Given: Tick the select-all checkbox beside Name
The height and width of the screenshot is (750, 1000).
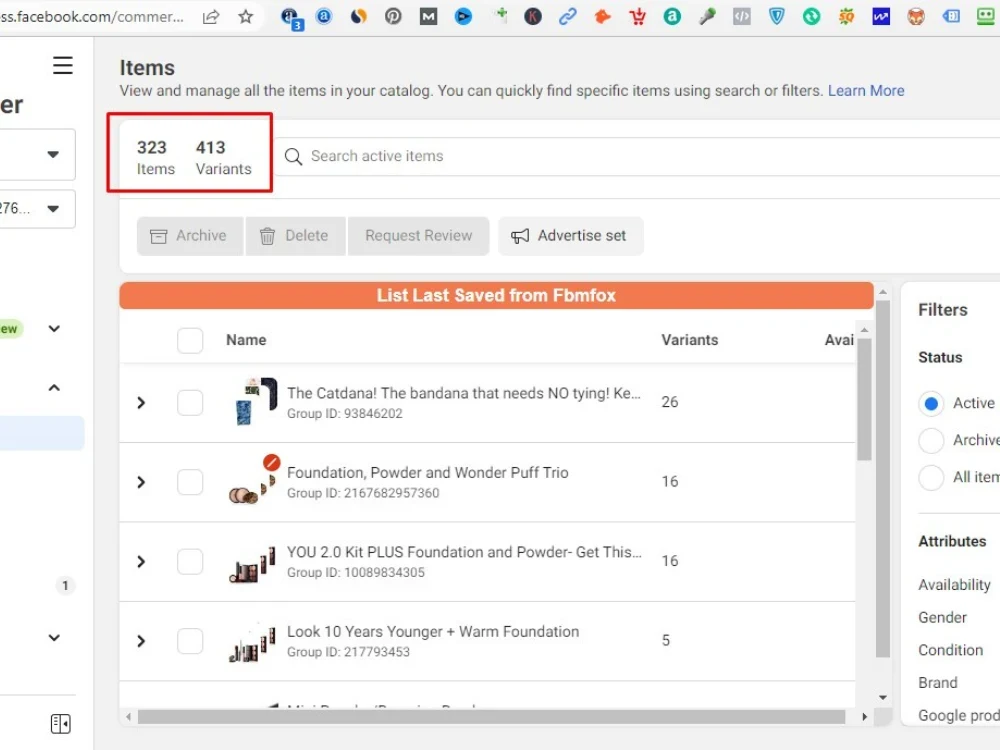Looking at the screenshot, I should point(190,341).
